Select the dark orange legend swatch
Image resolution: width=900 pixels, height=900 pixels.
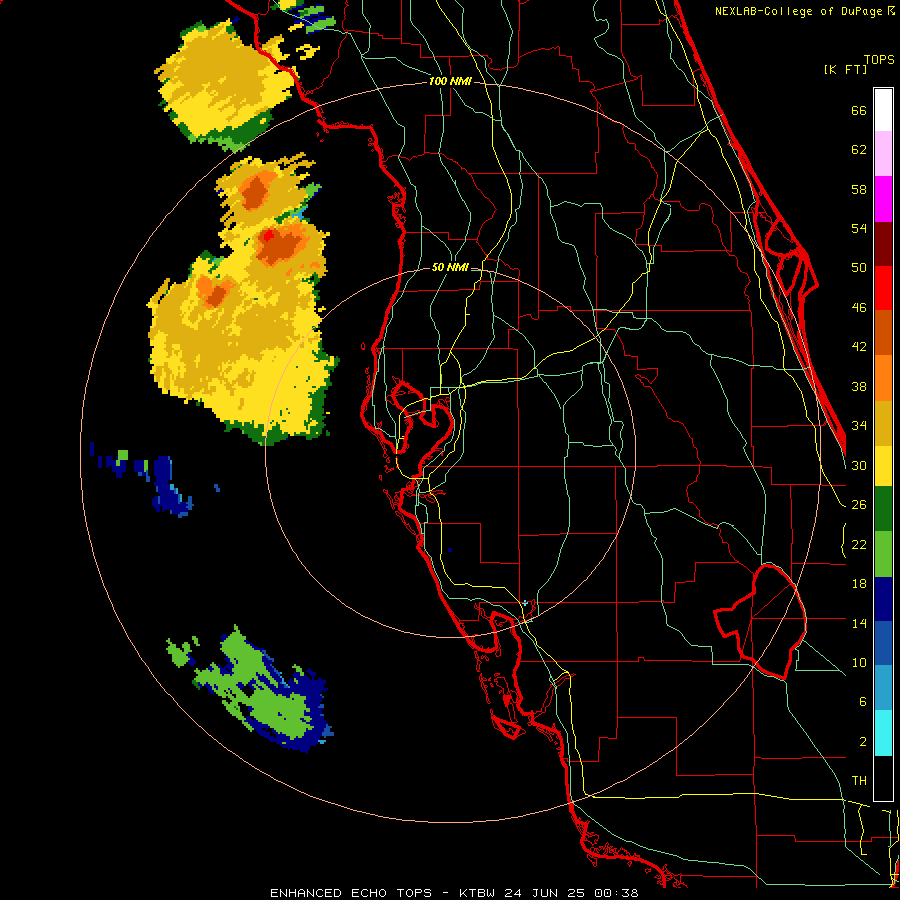click(x=883, y=333)
